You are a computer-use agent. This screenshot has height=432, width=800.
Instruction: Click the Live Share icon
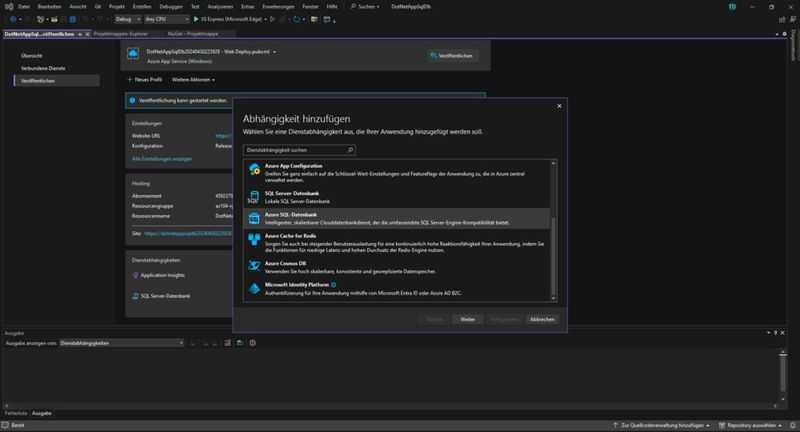tap(782, 19)
